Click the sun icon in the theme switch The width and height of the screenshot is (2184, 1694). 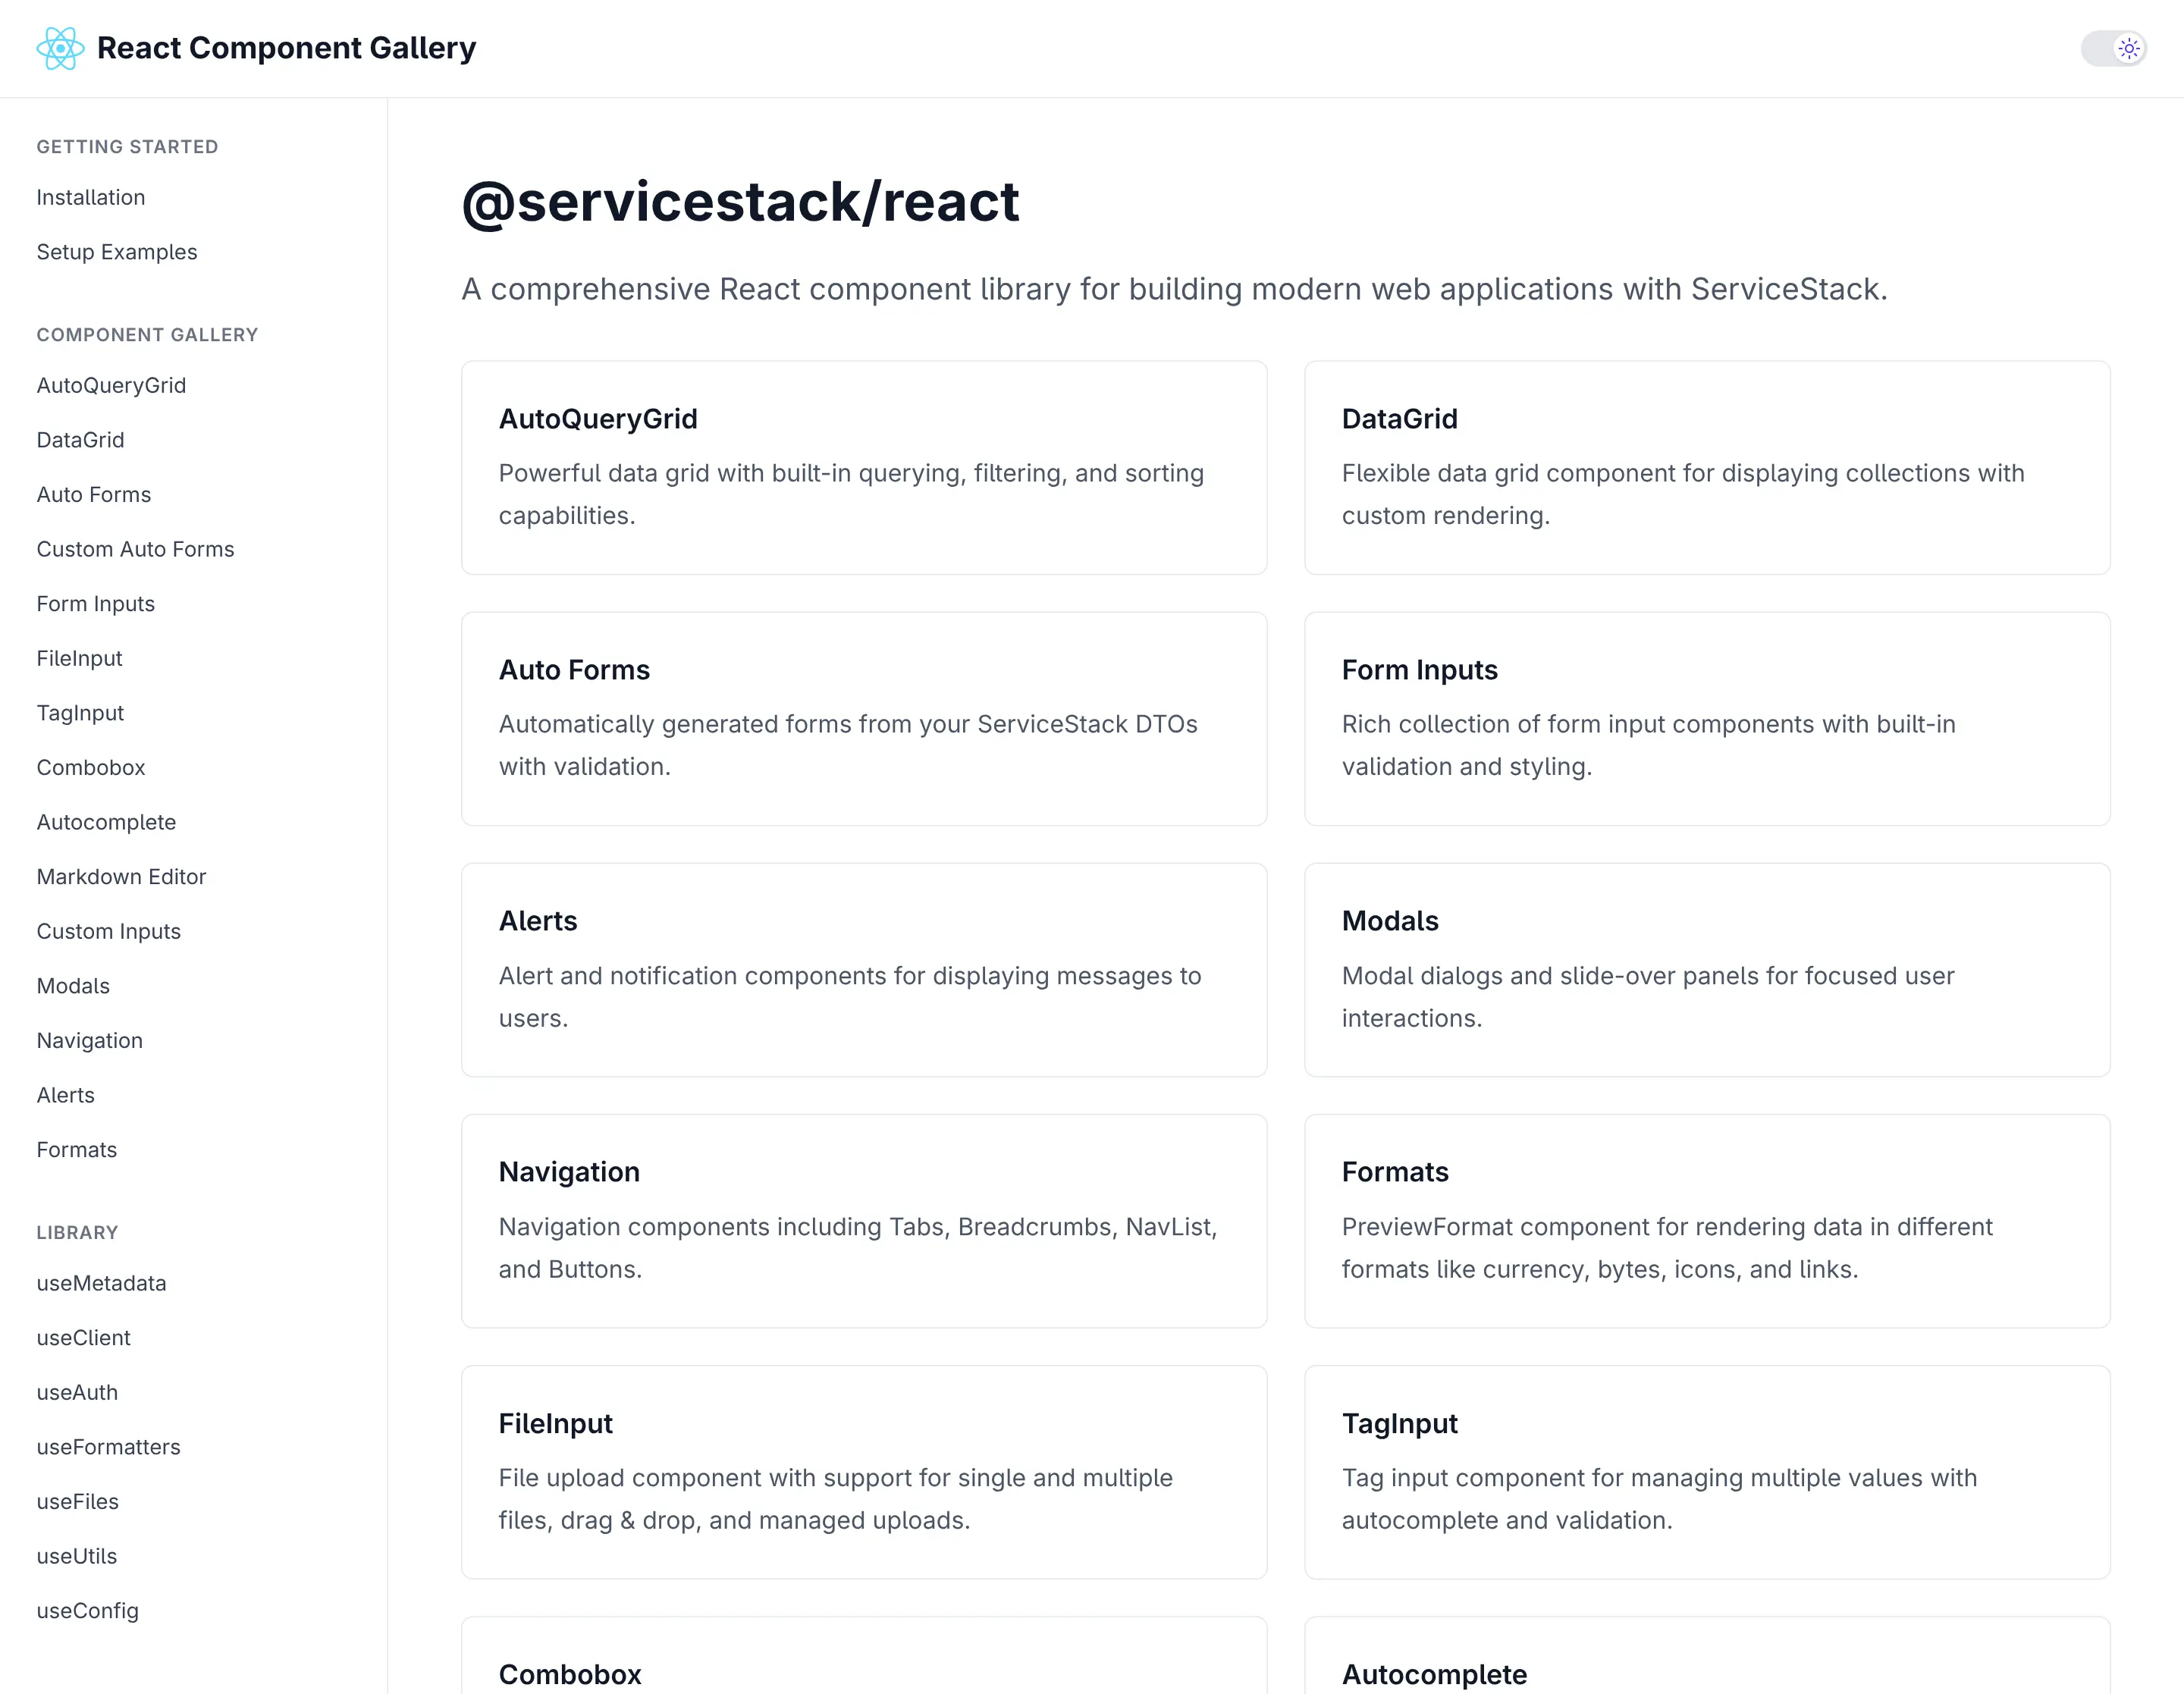[2128, 48]
